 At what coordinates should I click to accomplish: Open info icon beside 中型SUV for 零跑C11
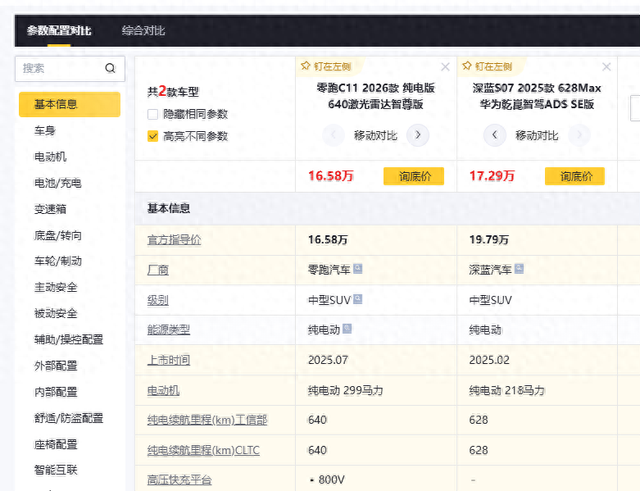click(358, 299)
